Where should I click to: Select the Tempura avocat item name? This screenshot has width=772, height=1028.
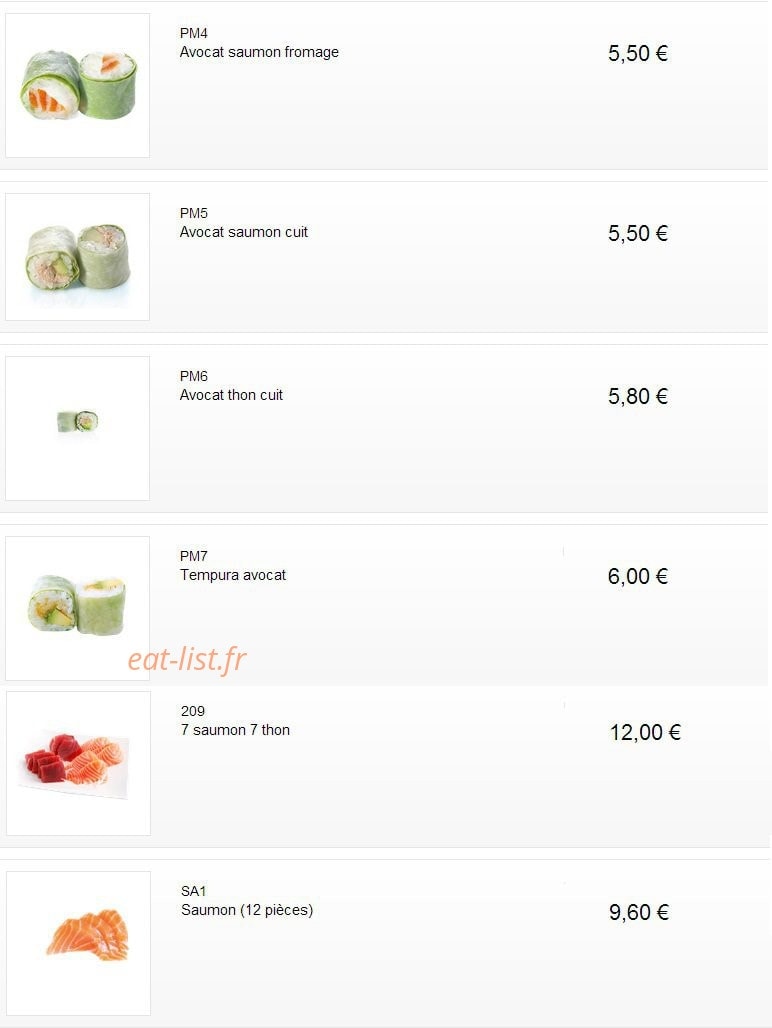coord(233,575)
